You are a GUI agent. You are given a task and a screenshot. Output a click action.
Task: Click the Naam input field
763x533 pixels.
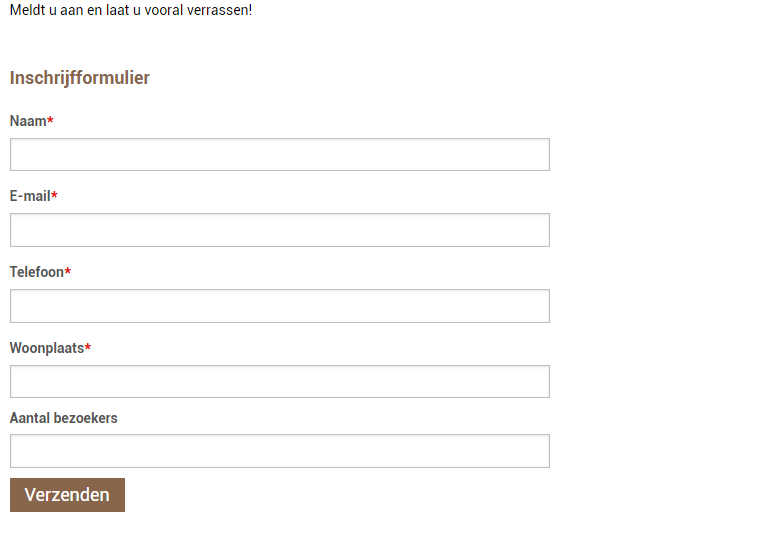tap(279, 155)
